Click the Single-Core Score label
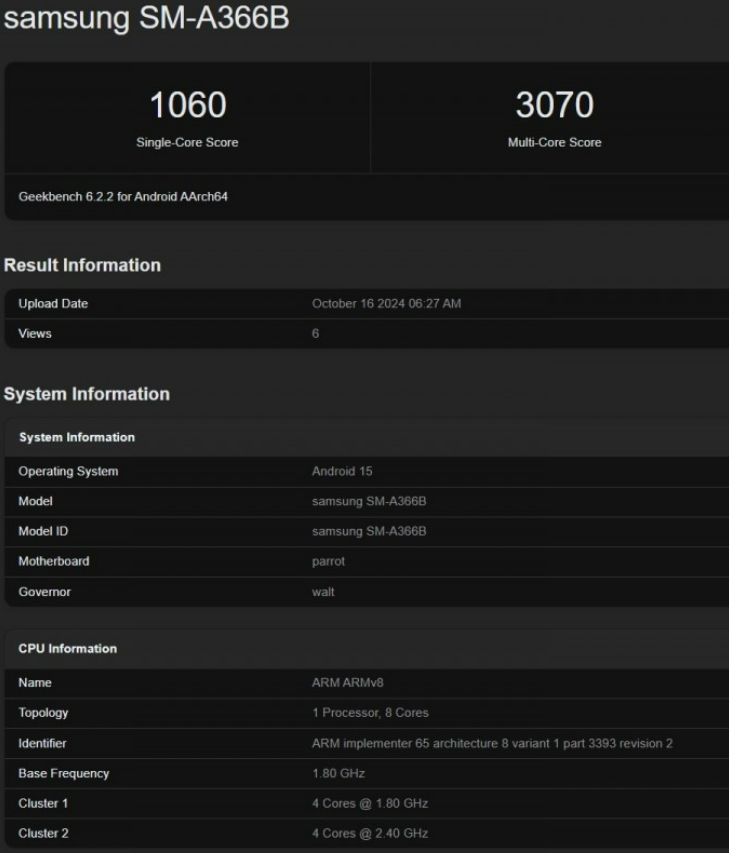The width and height of the screenshot is (729, 853). [187, 142]
